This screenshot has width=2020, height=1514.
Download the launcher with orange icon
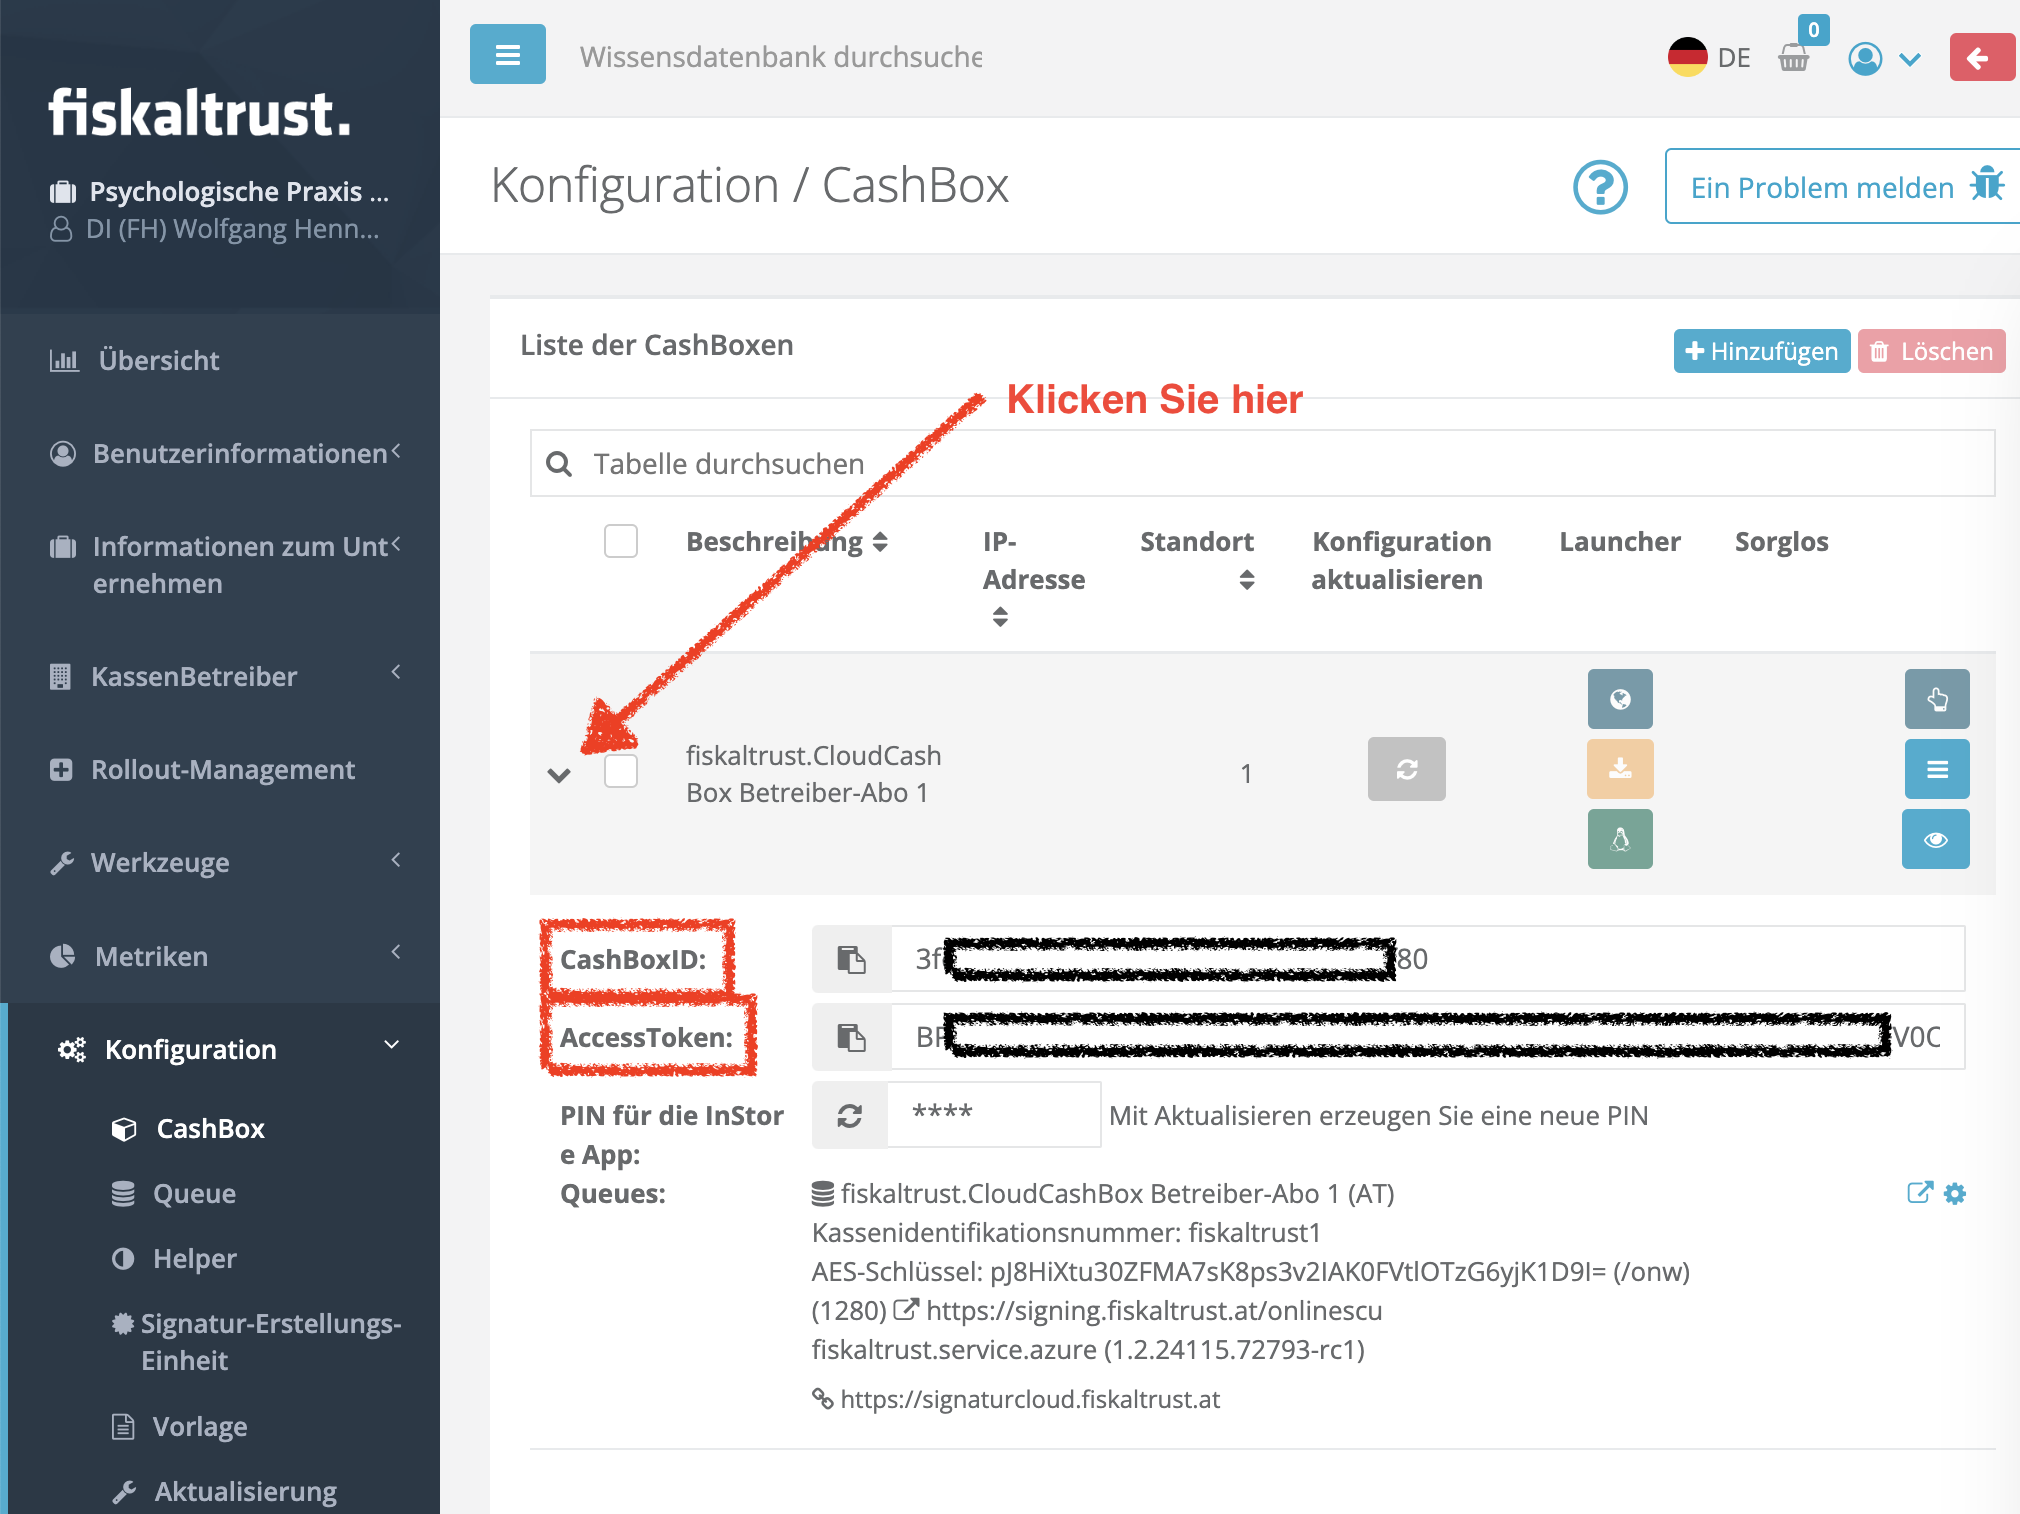[1620, 769]
